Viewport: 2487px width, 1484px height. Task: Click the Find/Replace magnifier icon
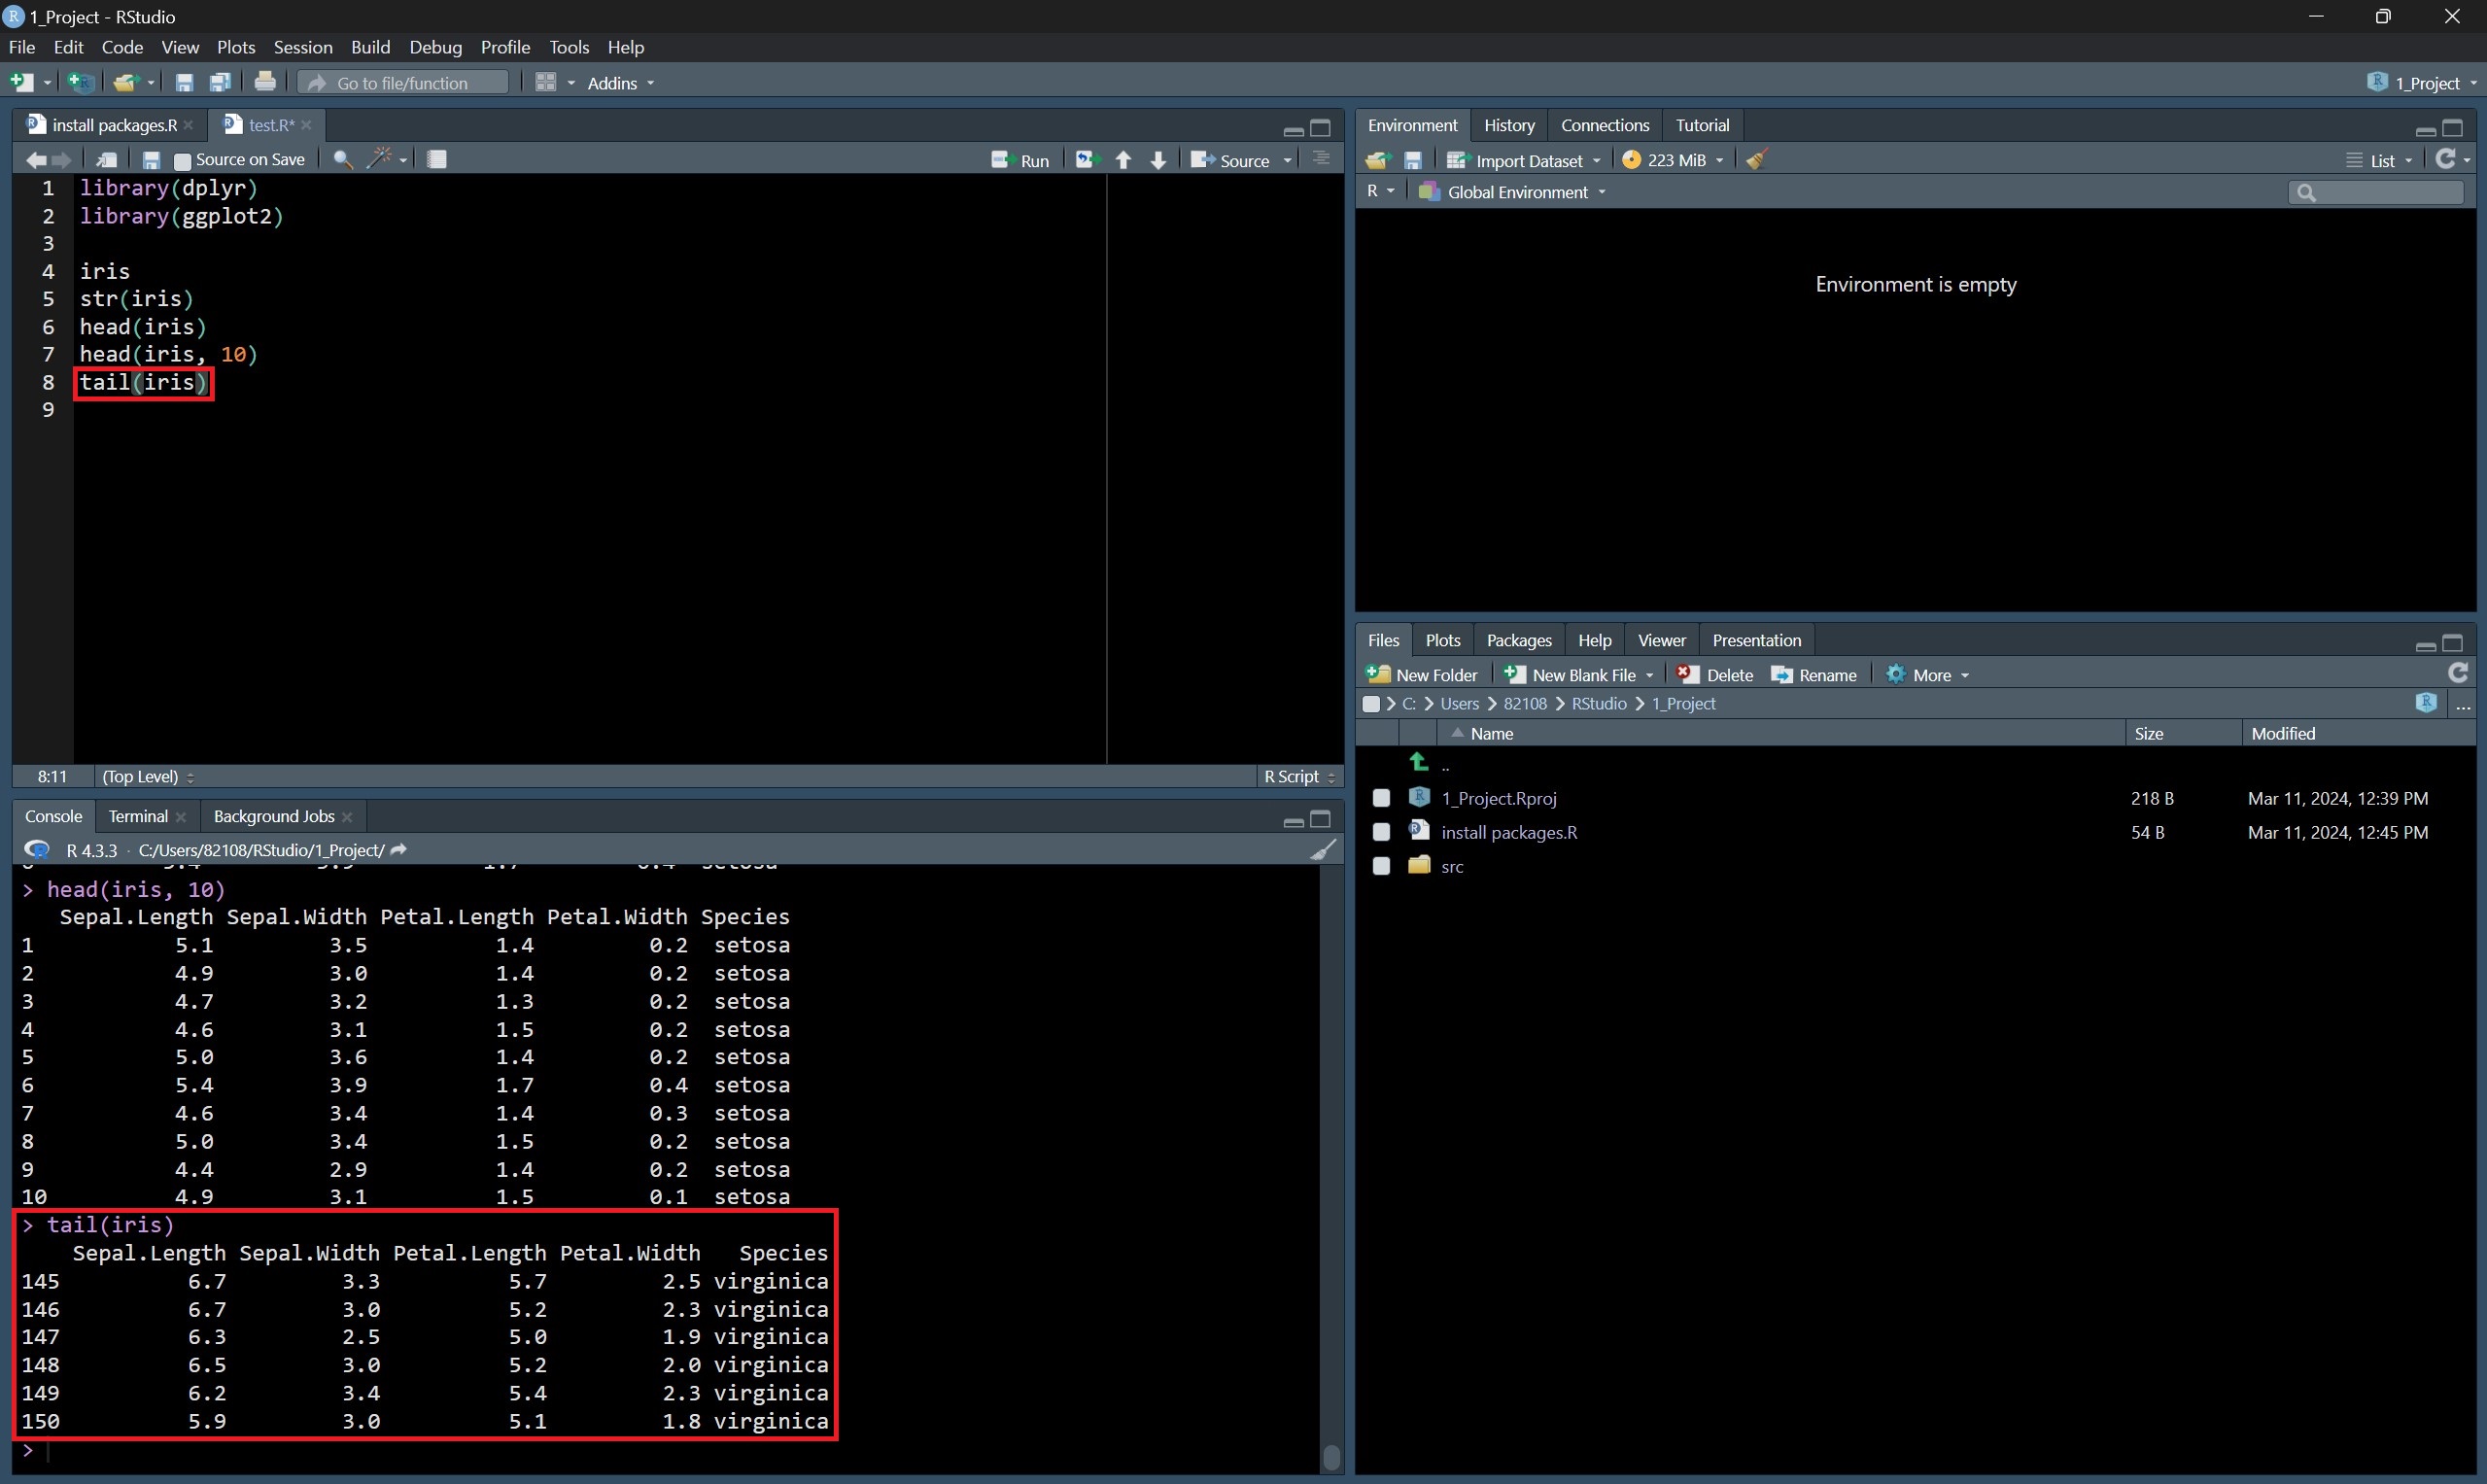coord(342,160)
